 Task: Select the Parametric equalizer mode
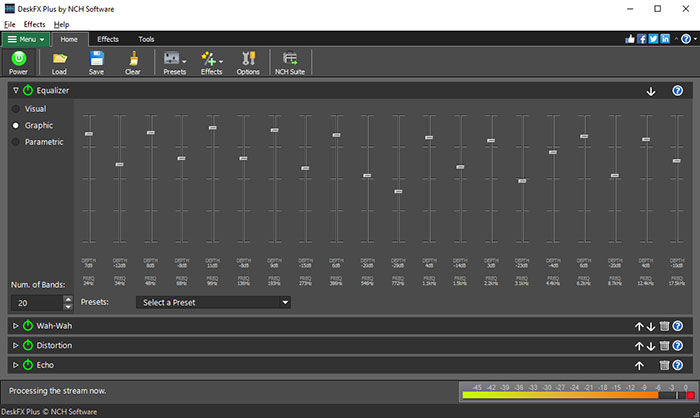[17, 142]
